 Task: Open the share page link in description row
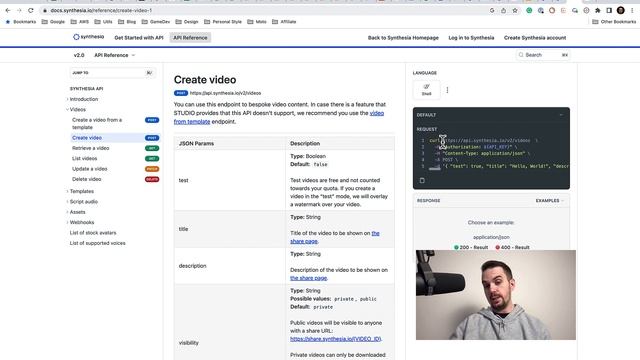tap(309, 278)
